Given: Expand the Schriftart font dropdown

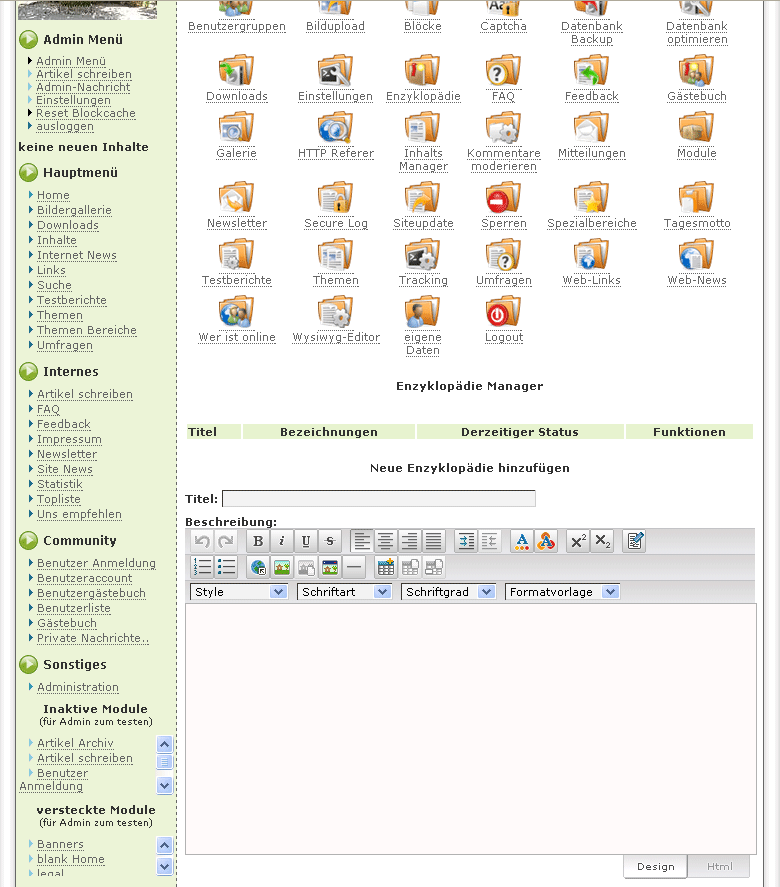Looking at the screenshot, I should click(x=344, y=592).
